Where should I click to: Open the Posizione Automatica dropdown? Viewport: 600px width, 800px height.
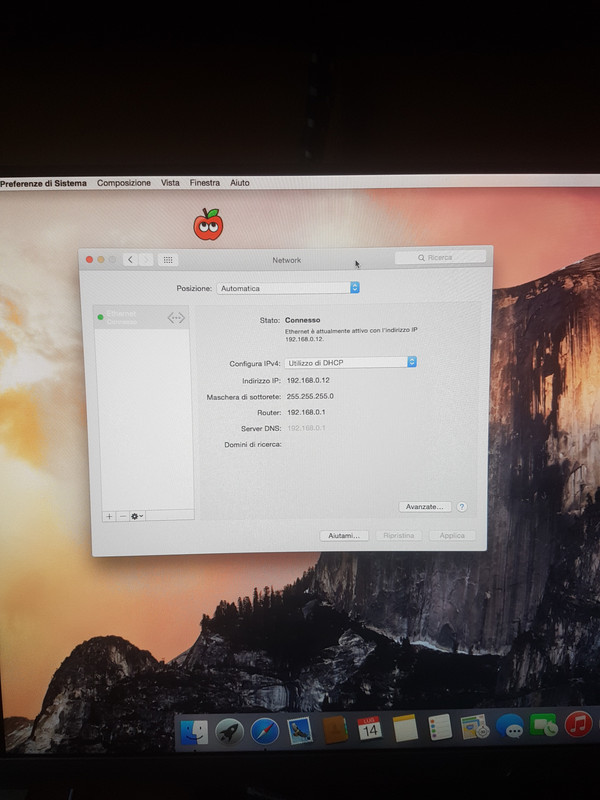coord(288,288)
